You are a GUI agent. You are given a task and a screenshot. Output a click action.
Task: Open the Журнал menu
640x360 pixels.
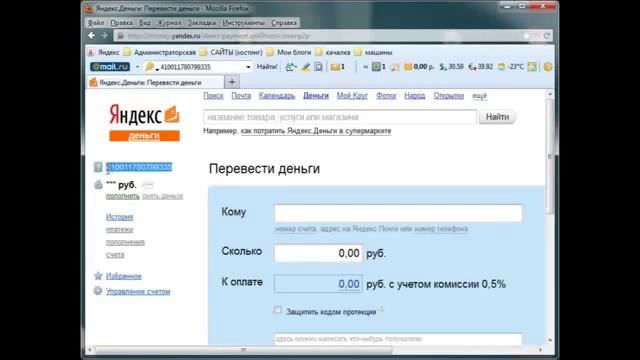coord(169,23)
